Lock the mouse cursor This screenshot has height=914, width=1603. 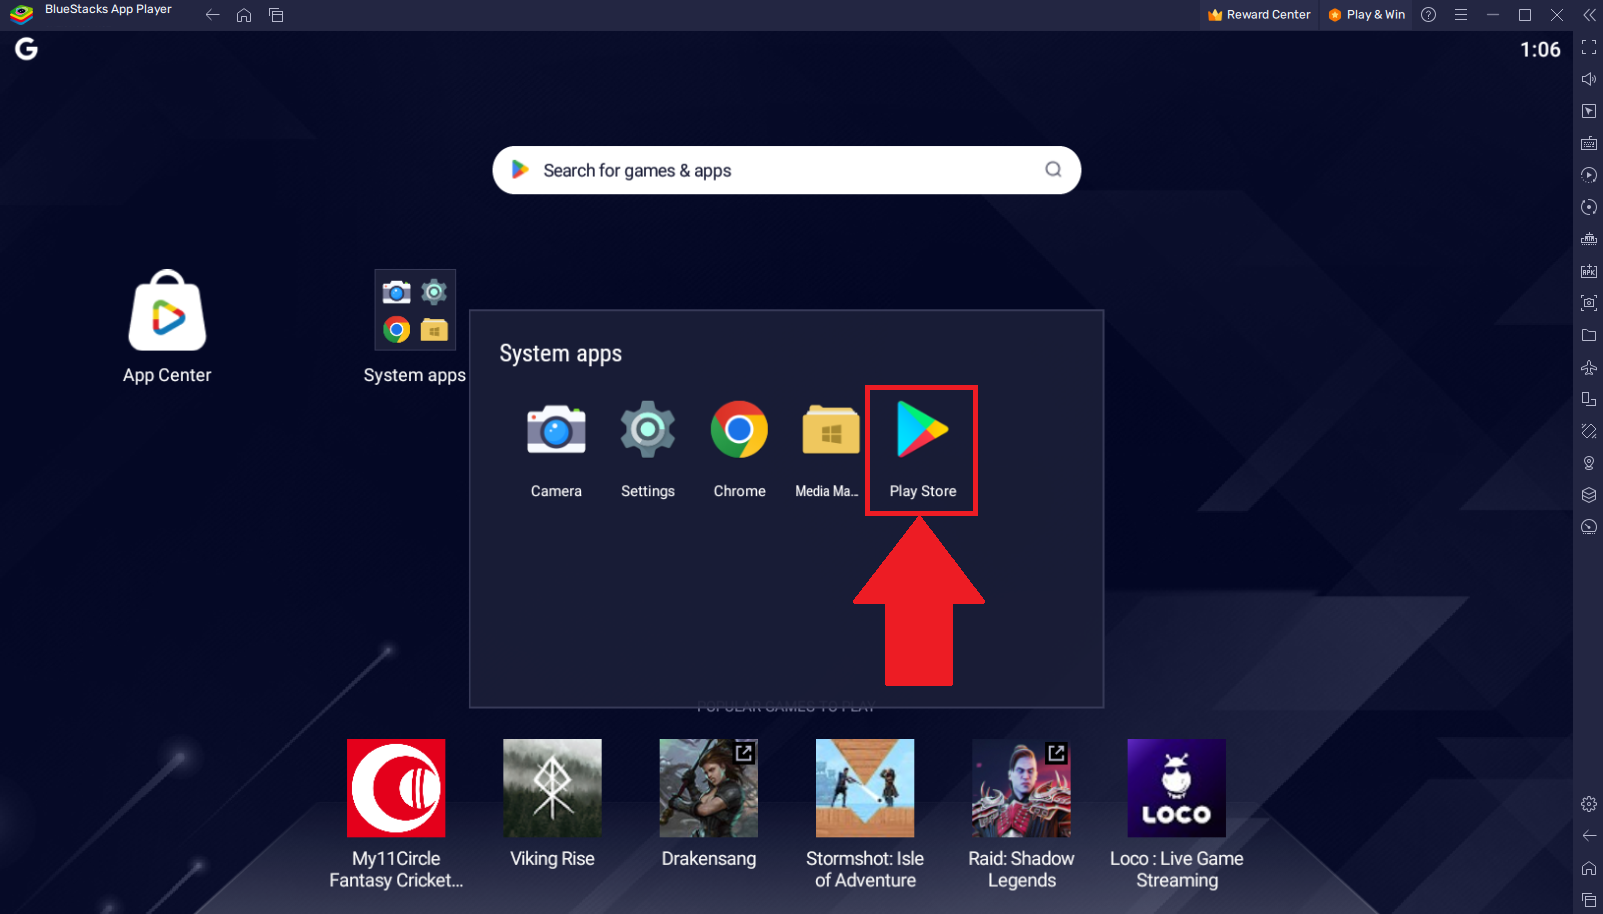click(x=1588, y=111)
